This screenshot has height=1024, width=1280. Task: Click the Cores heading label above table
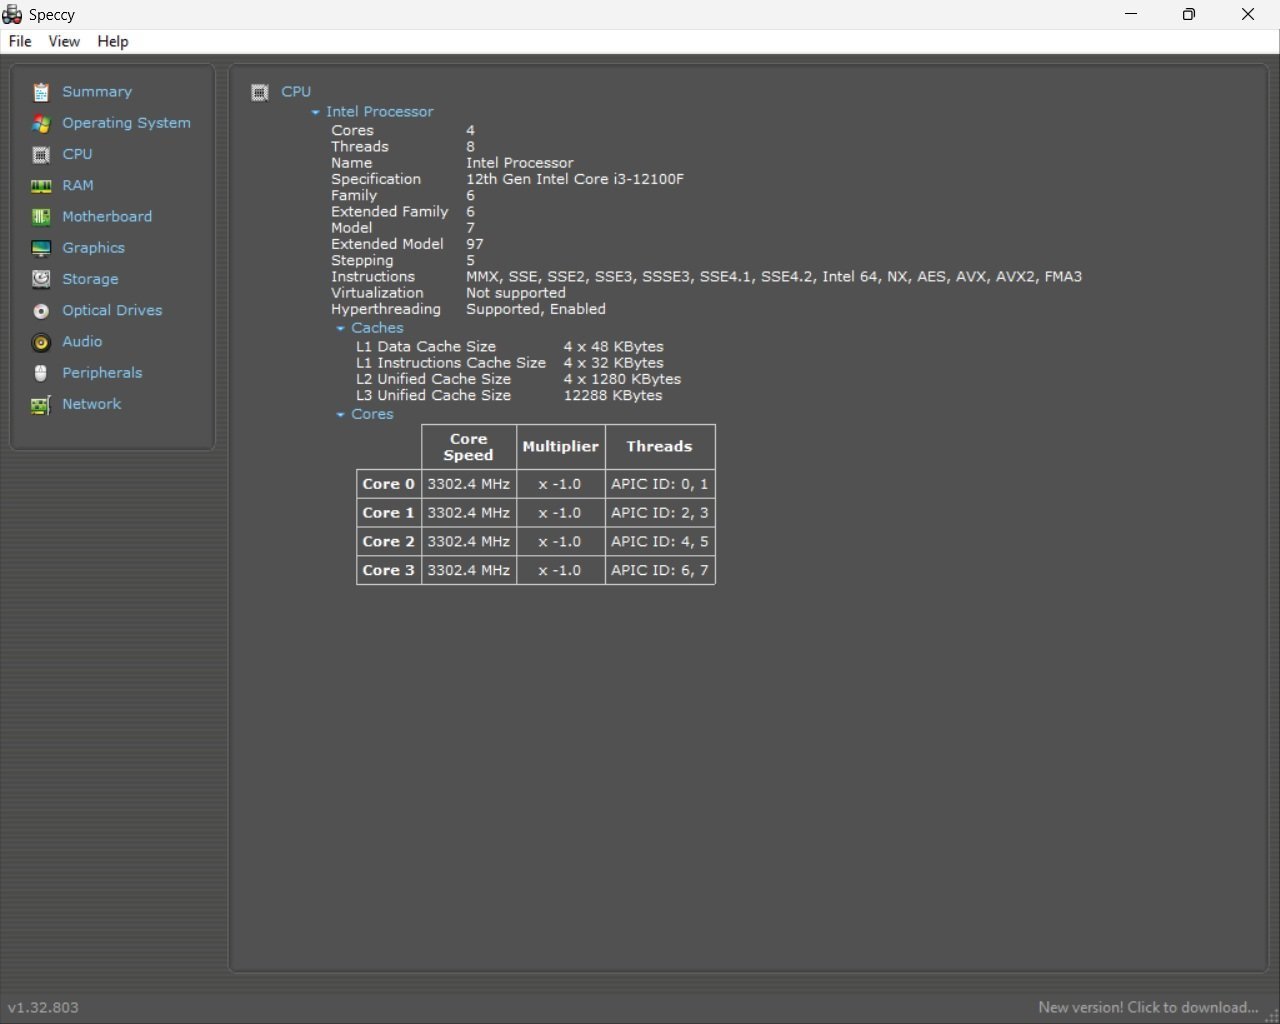(372, 413)
